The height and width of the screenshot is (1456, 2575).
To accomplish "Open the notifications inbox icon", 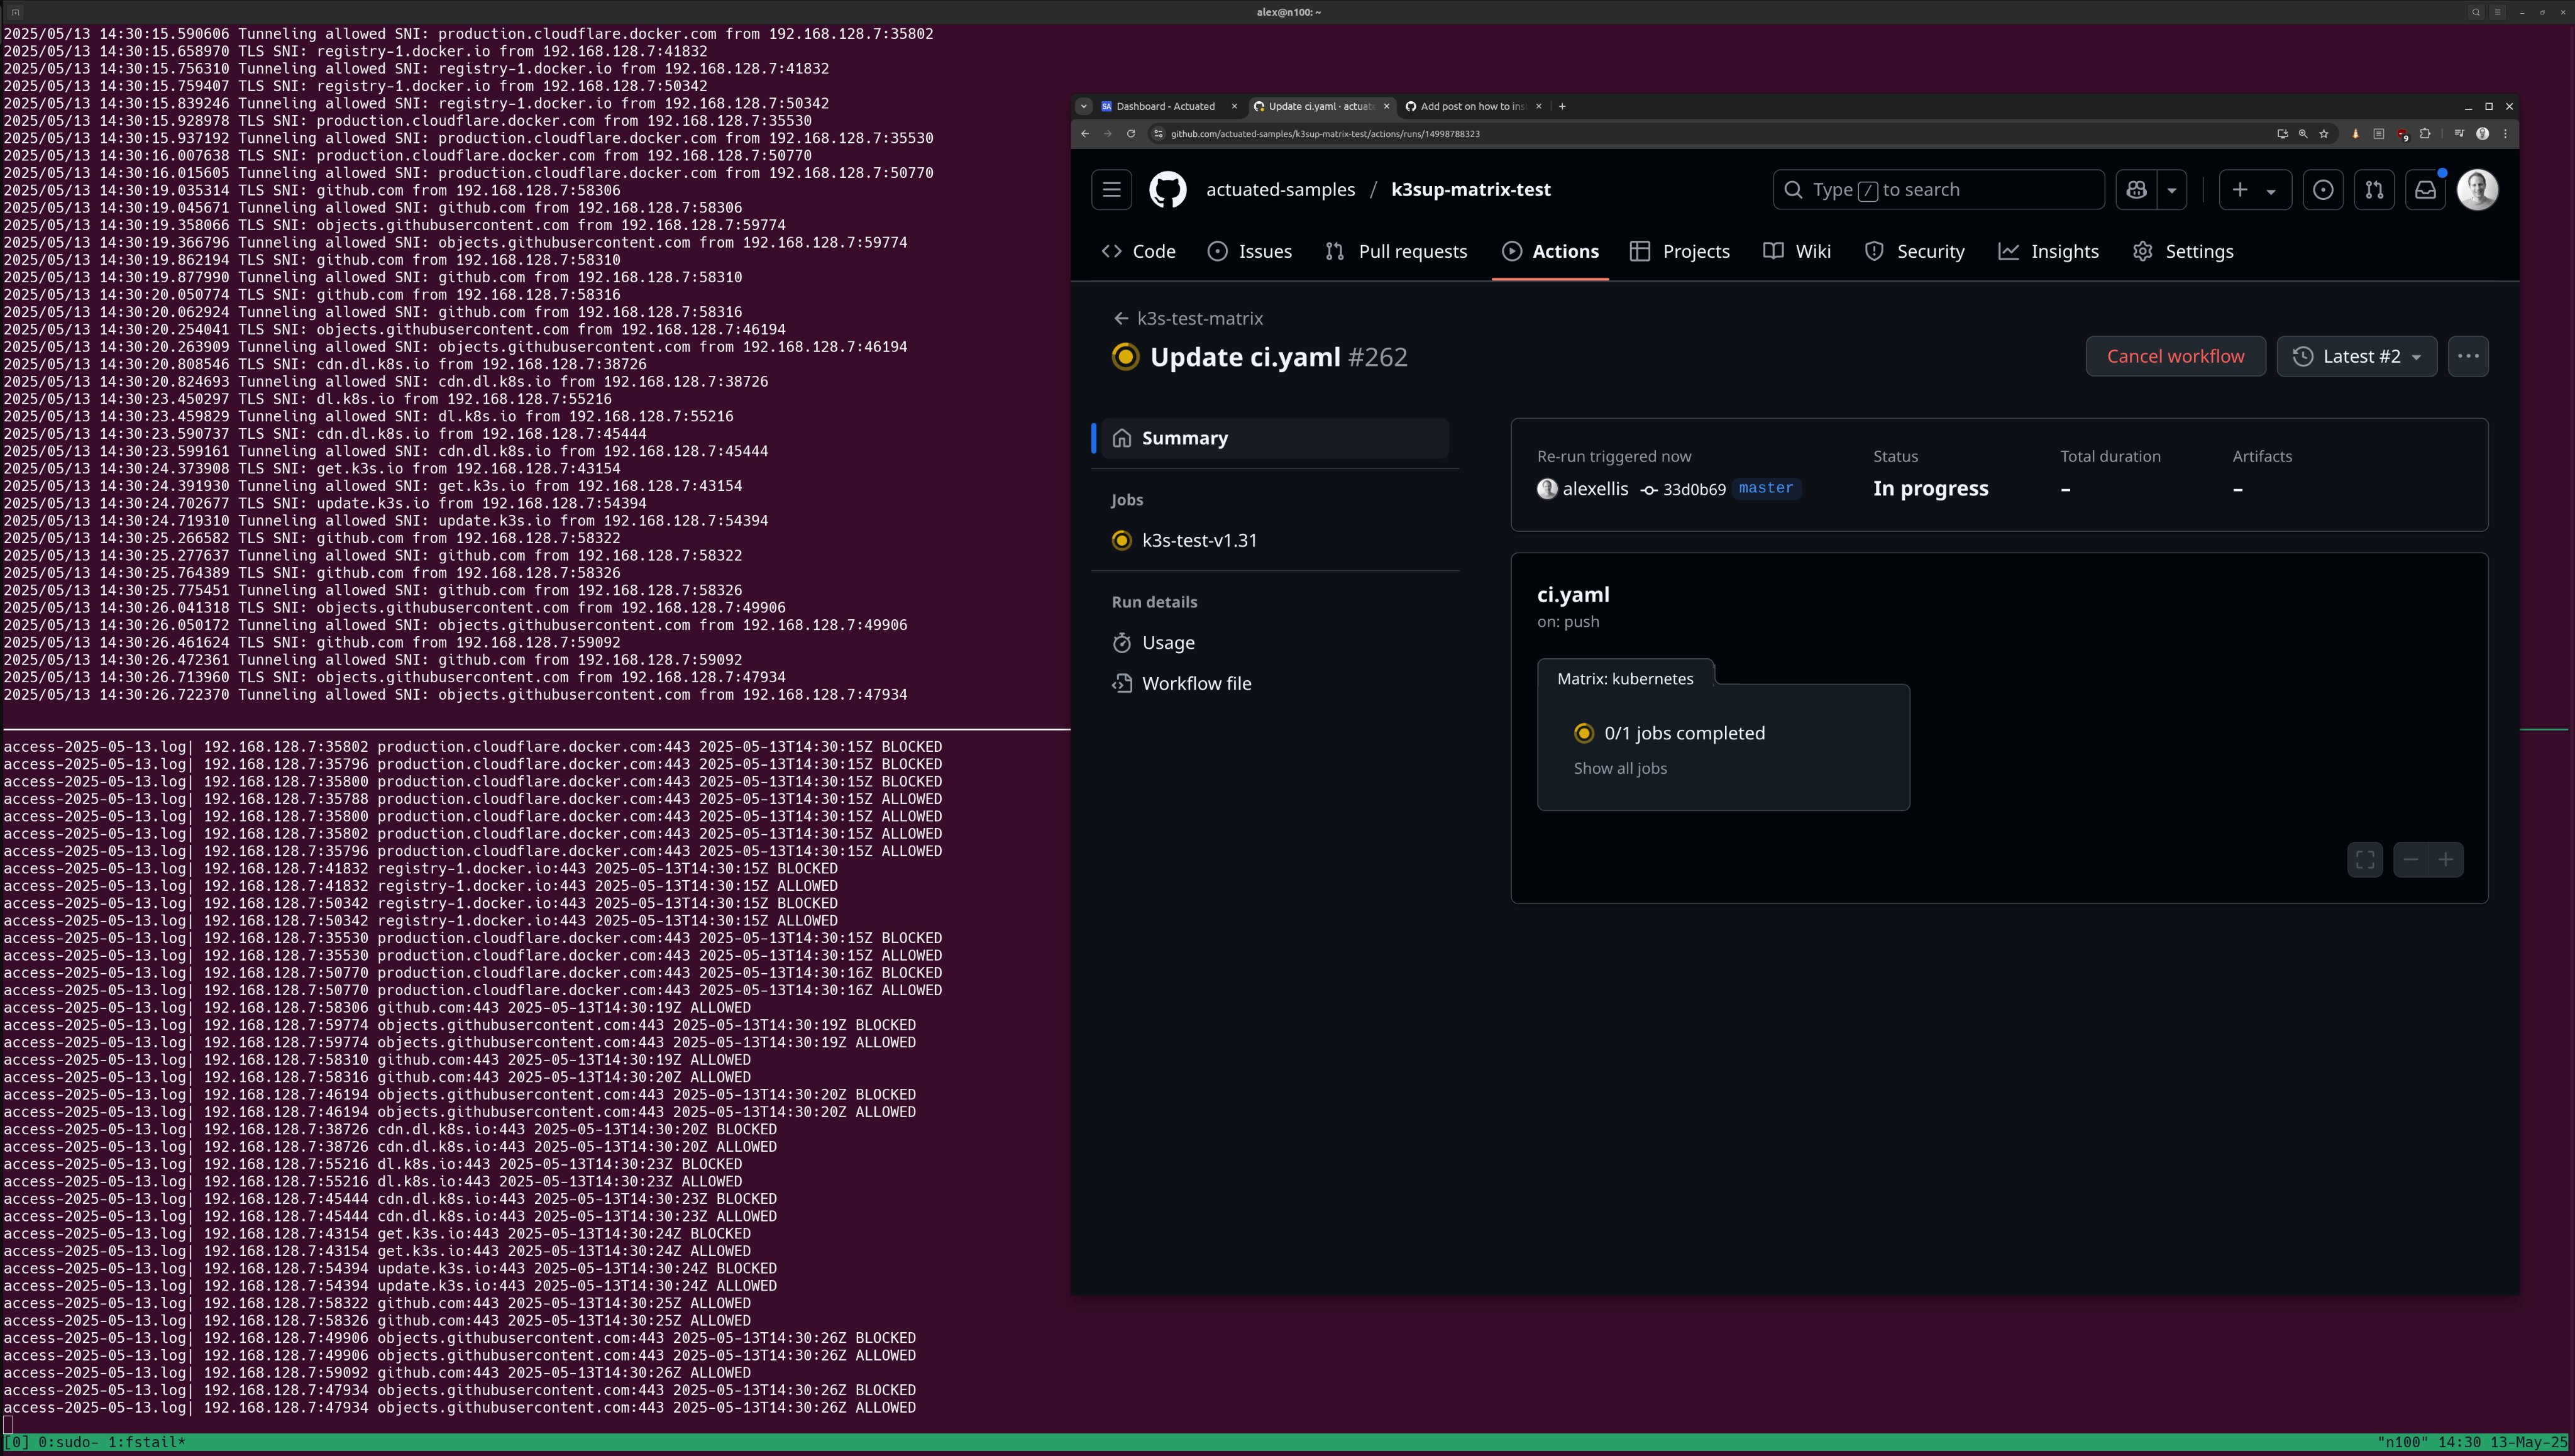I will (2425, 190).
